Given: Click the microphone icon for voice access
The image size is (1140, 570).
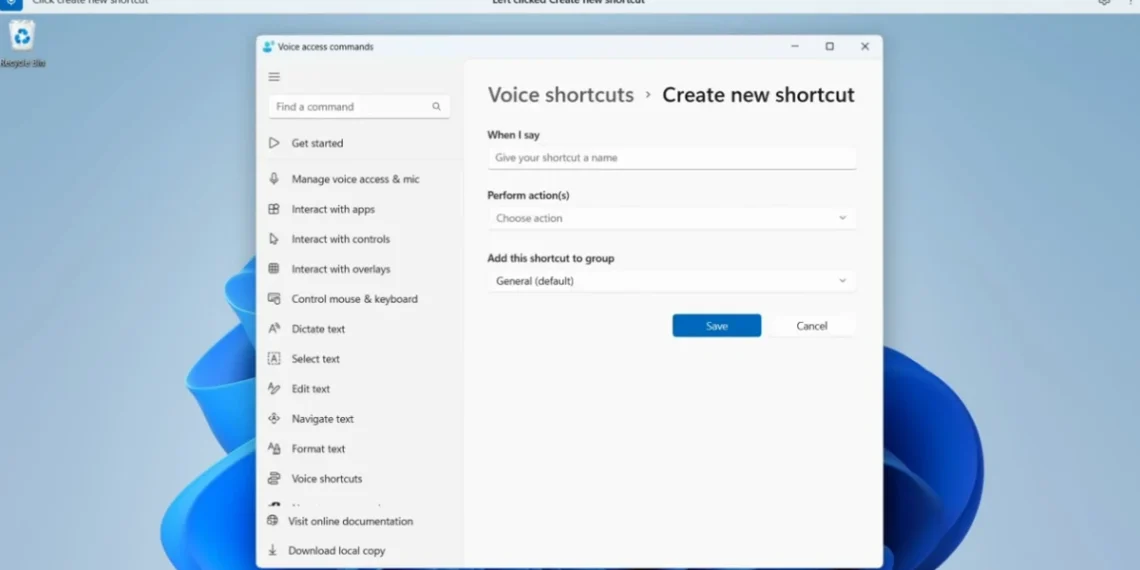Looking at the screenshot, I should coord(274,179).
